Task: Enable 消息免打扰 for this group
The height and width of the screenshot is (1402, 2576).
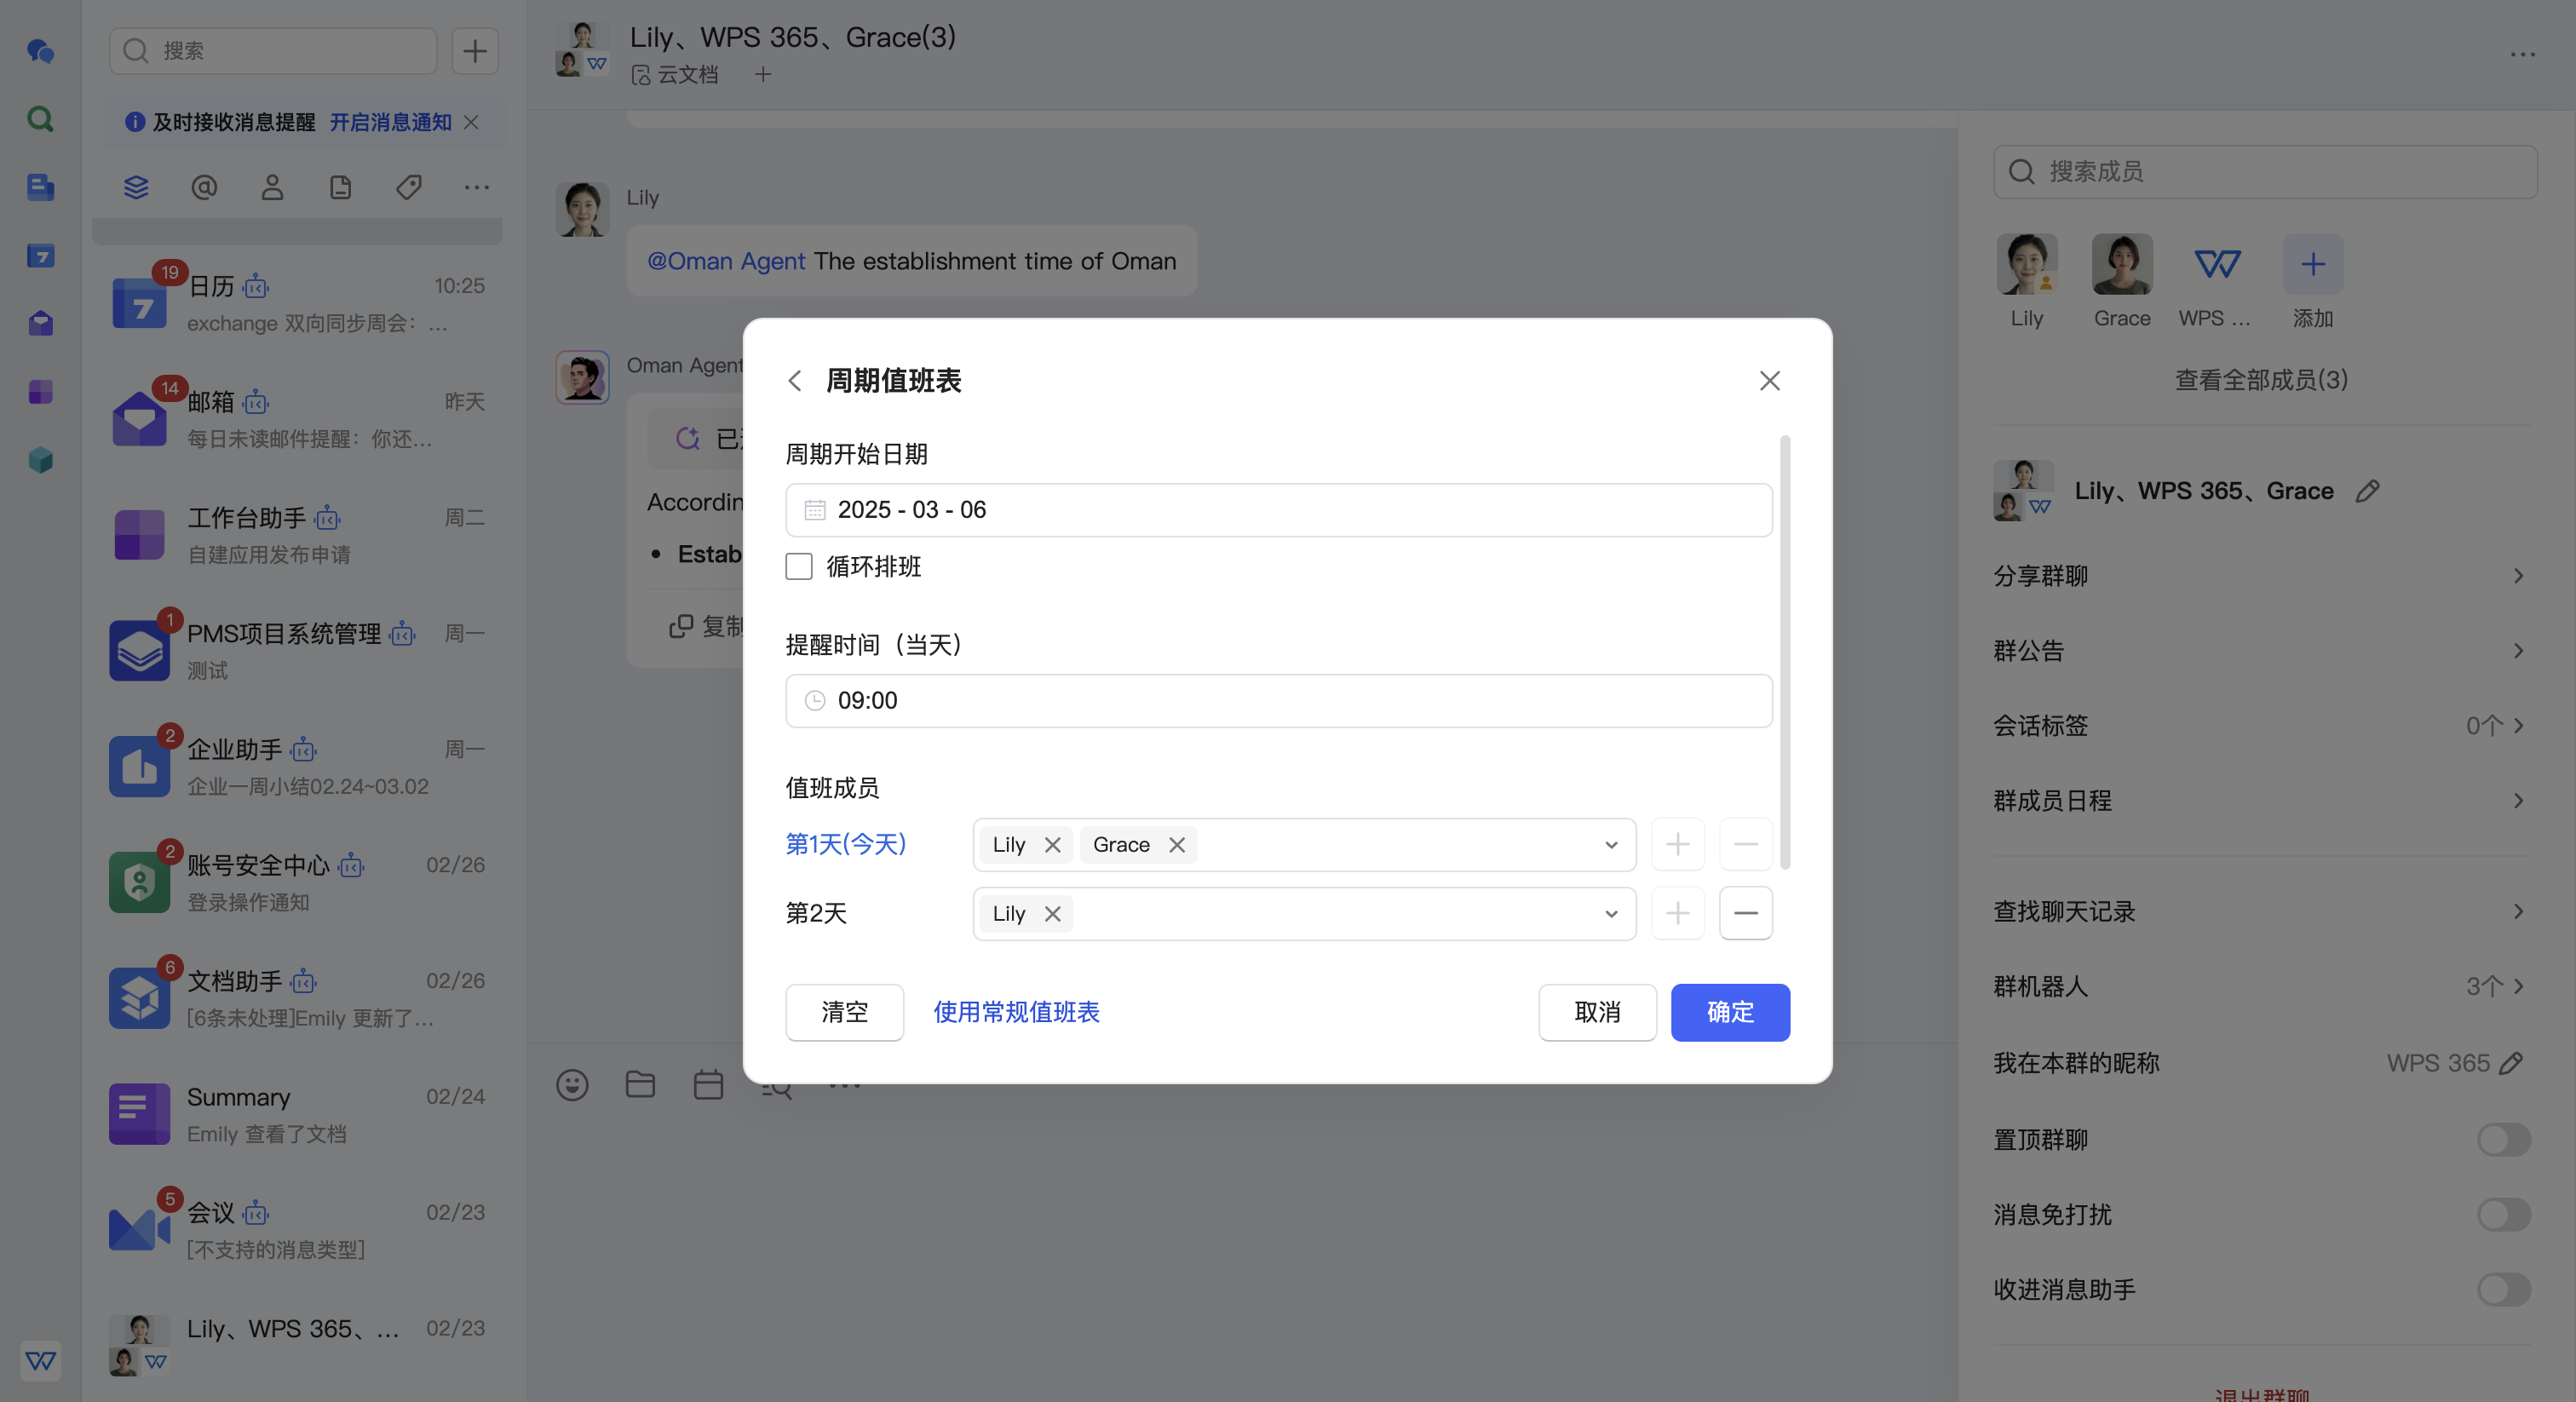Action: (x=2502, y=1215)
